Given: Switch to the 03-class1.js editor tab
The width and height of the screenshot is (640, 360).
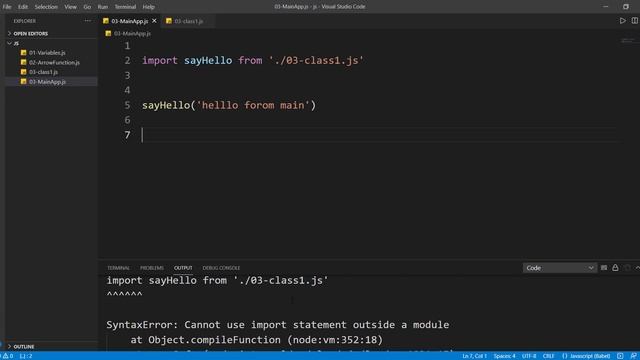Looking at the screenshot, I should coord(189,21).
